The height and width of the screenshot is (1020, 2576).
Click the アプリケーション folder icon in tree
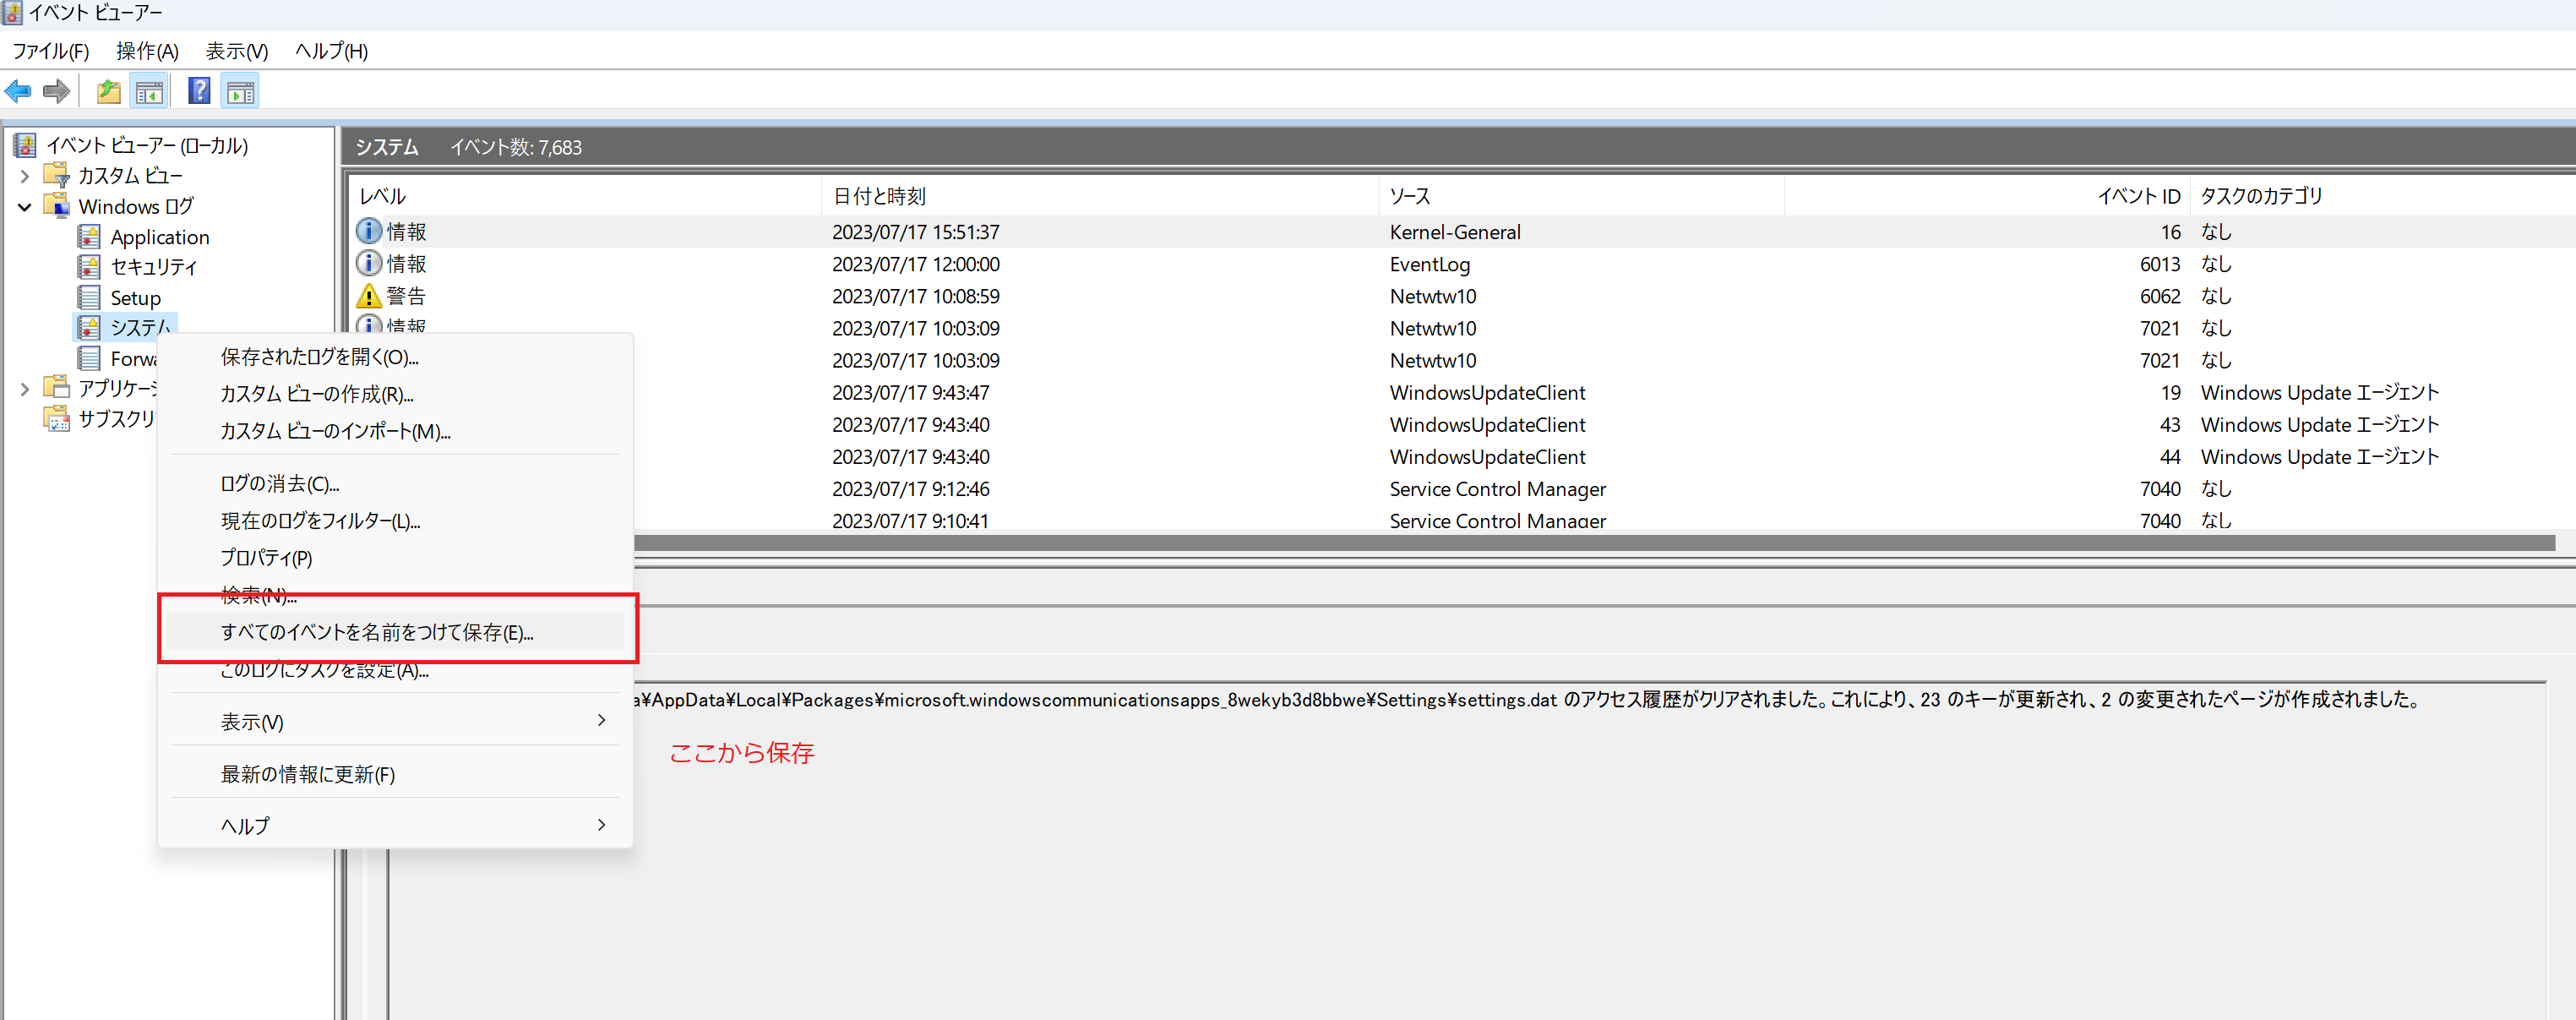tap(57, 388)
